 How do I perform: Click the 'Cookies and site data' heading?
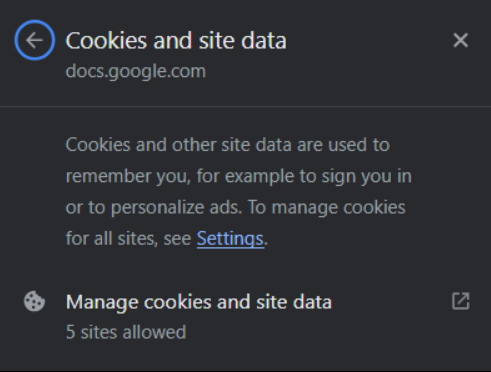pos(176,41)
